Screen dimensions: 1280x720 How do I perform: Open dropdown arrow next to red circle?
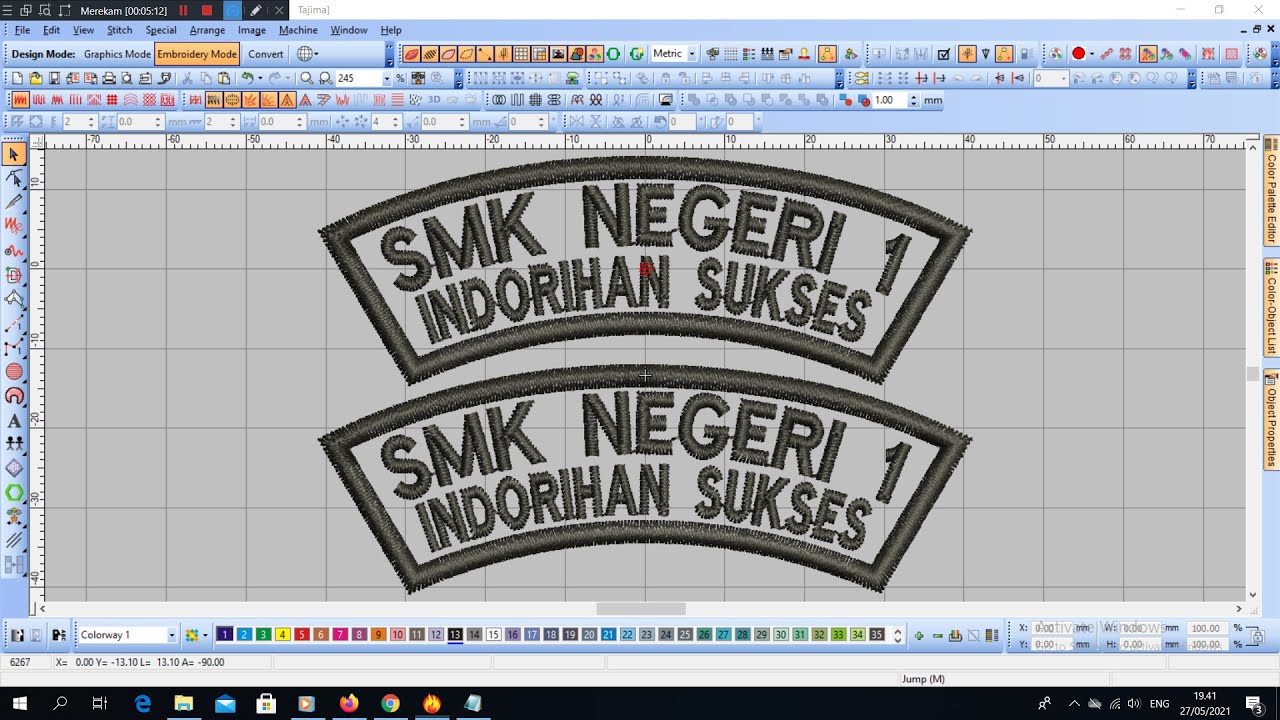[1092, 54]
